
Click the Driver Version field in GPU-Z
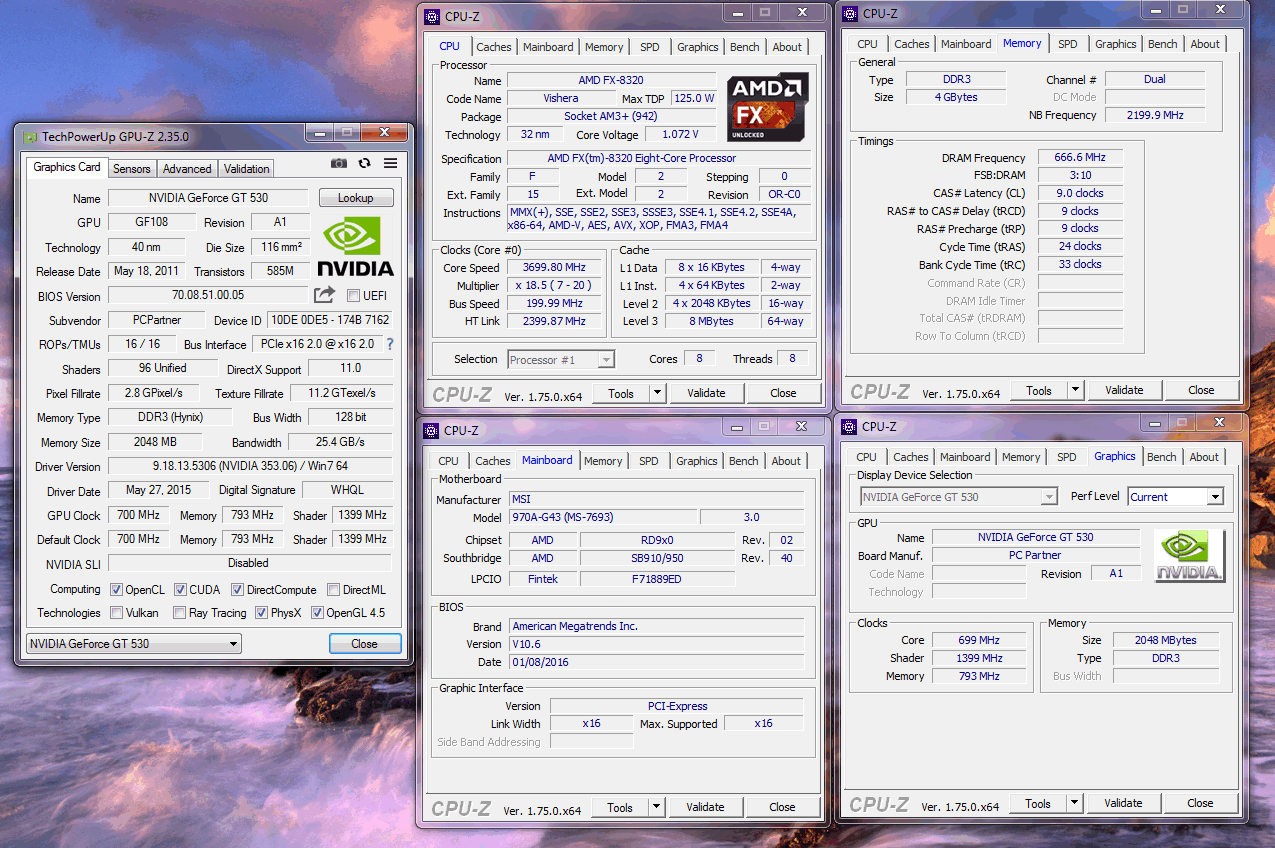tap(250, 467)
